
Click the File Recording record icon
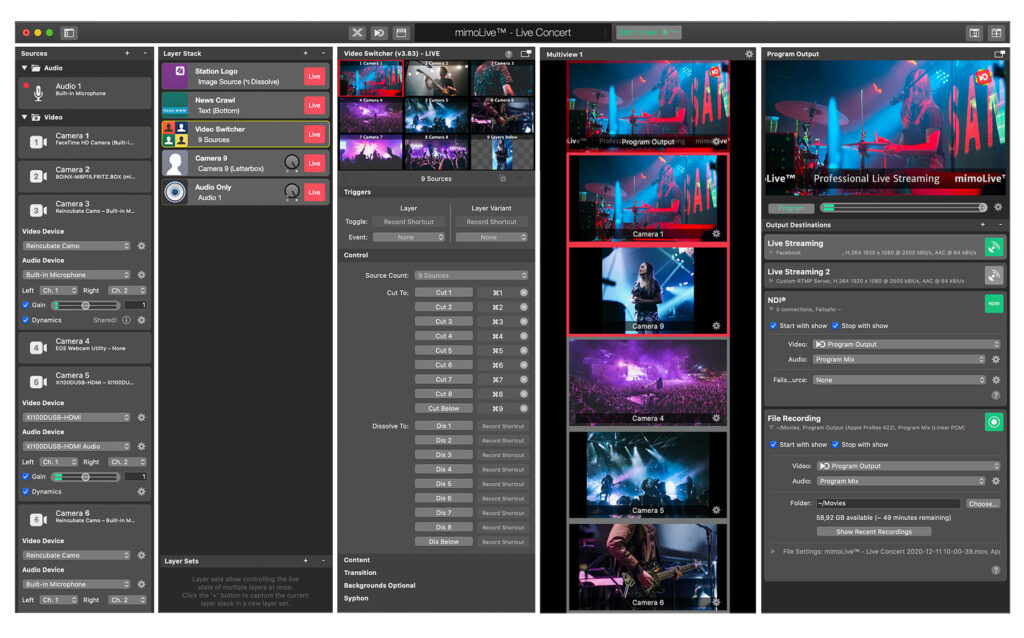point(993,422)
